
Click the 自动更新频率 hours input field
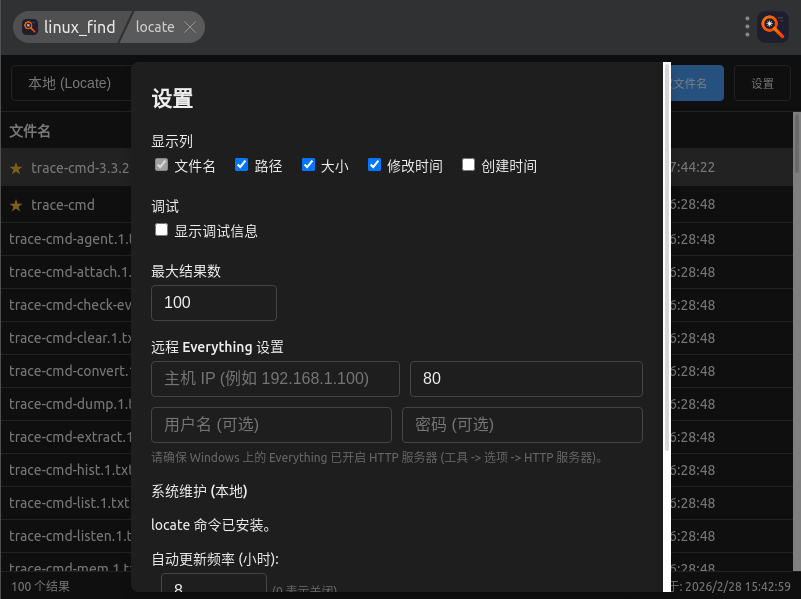pyautogui.click(x=214, y=583)
